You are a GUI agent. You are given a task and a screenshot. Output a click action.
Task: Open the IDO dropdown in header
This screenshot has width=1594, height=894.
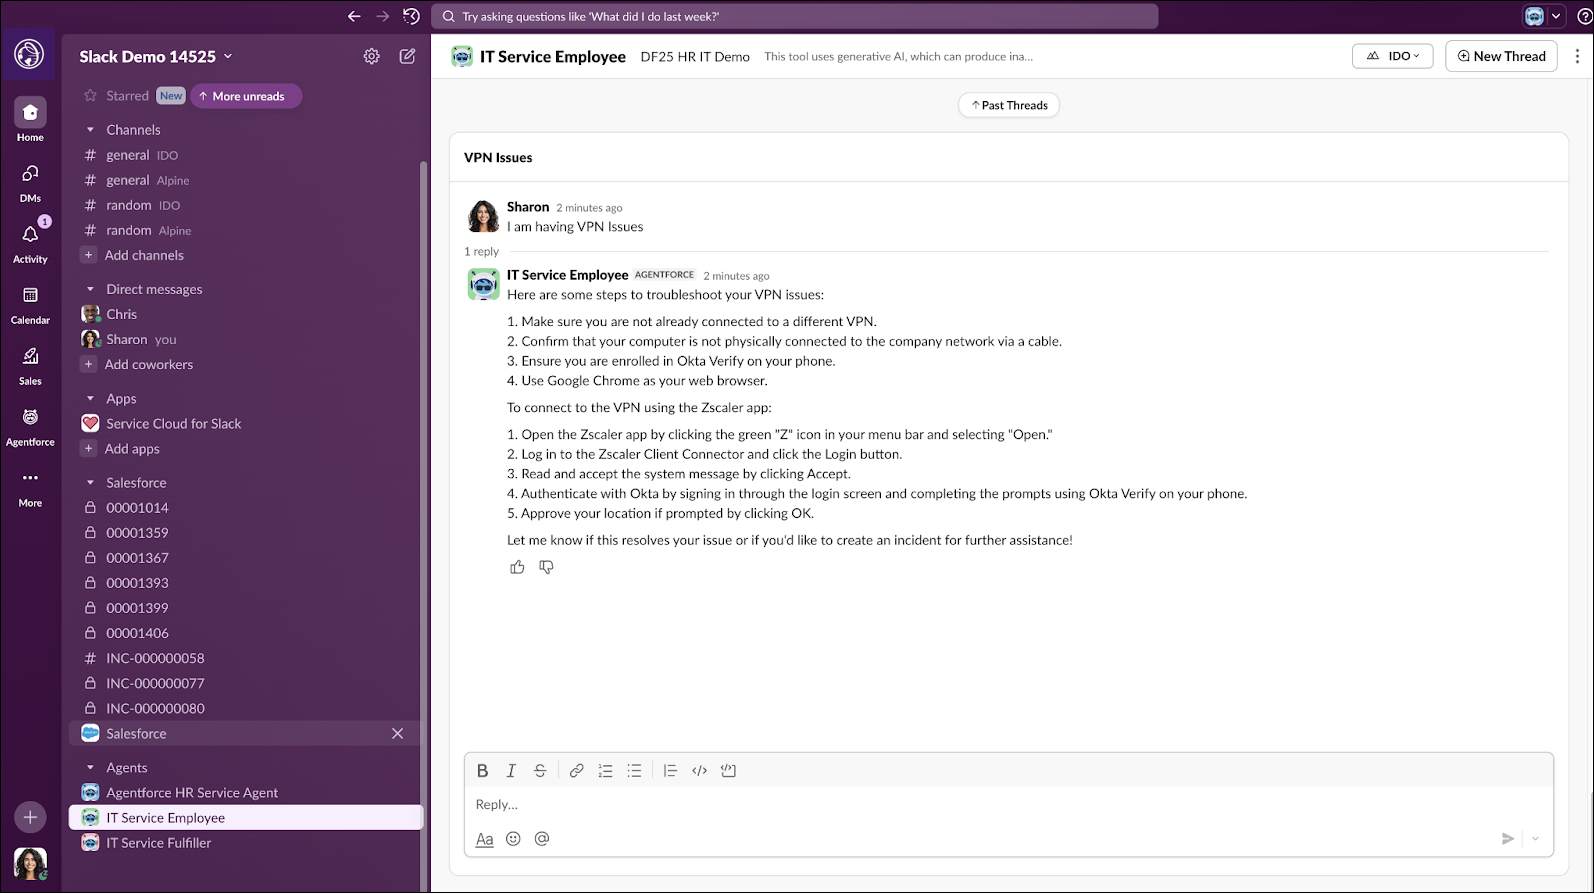tap(1392, 56)
